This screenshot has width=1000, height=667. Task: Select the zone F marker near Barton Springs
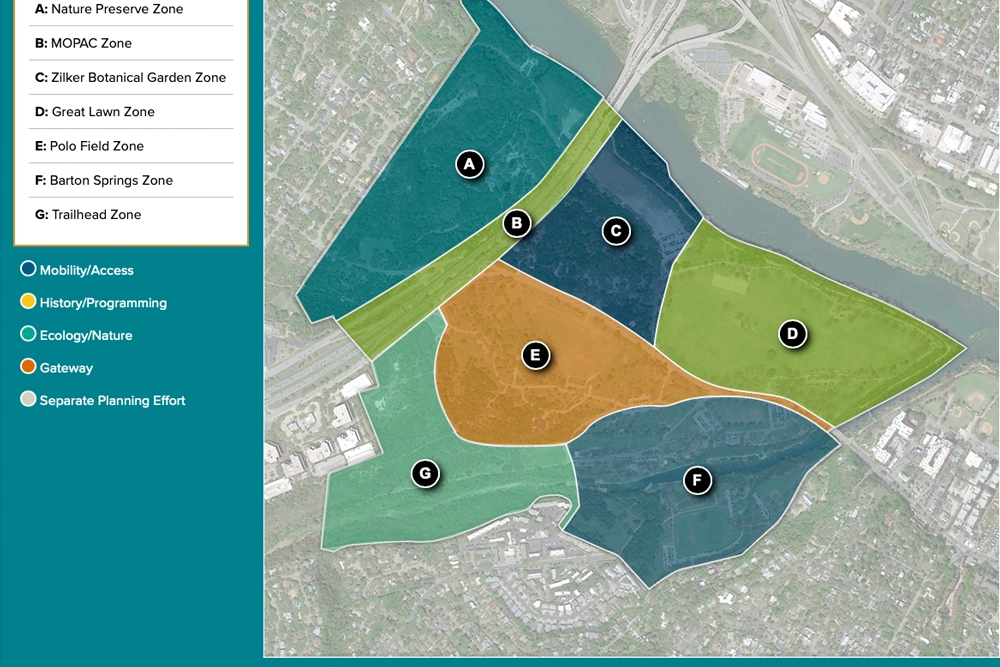[x=697, y=480]
